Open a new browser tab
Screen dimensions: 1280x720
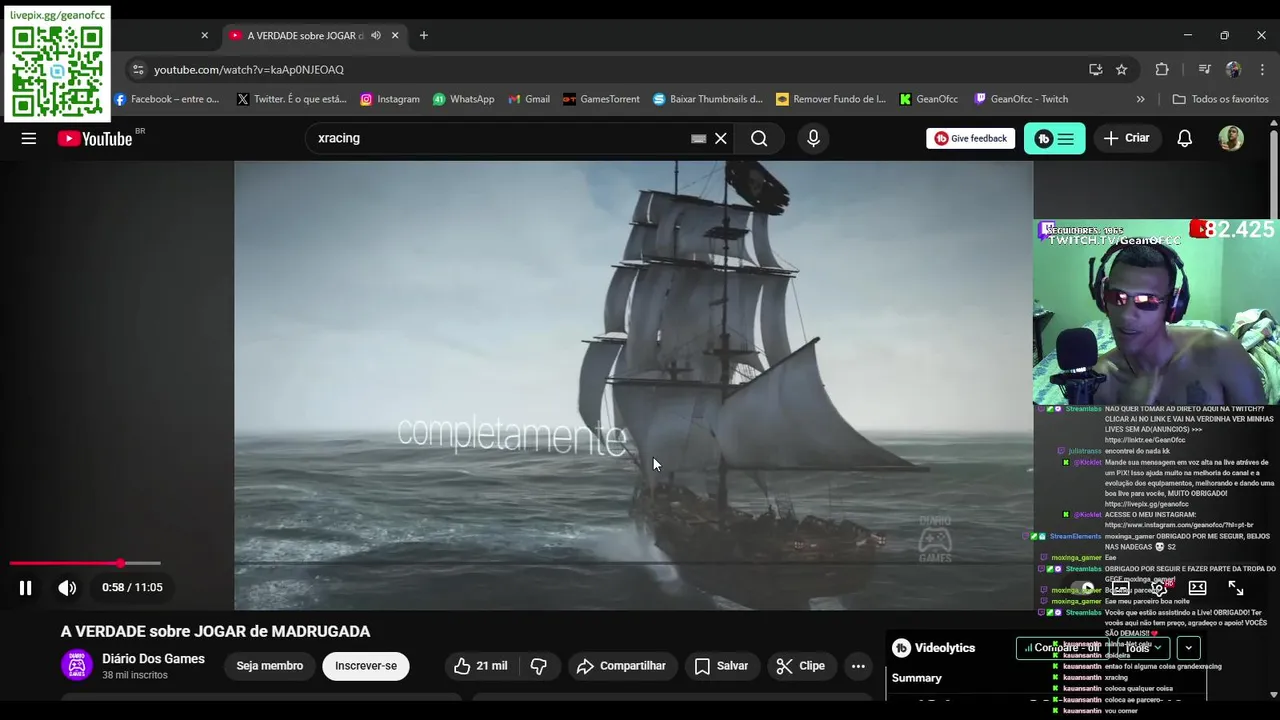point(424,35)
